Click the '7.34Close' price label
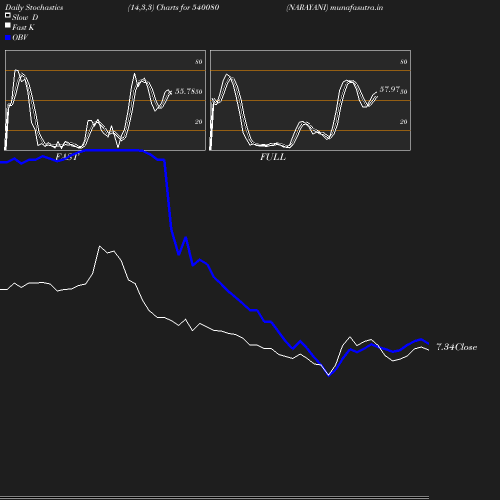 (456, 347)
